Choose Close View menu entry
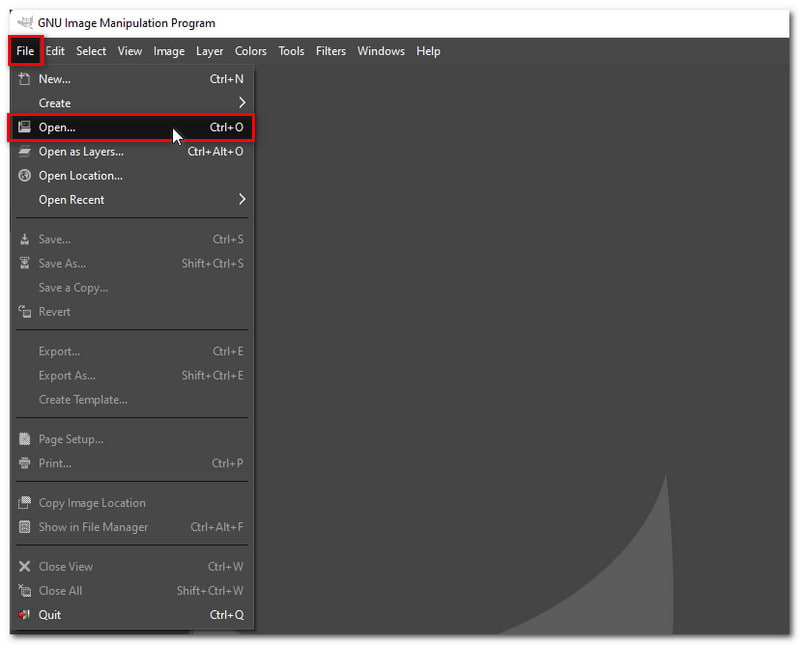Viewport: 800px width, 645px height. pyautogui.click(x=132, y=566)
